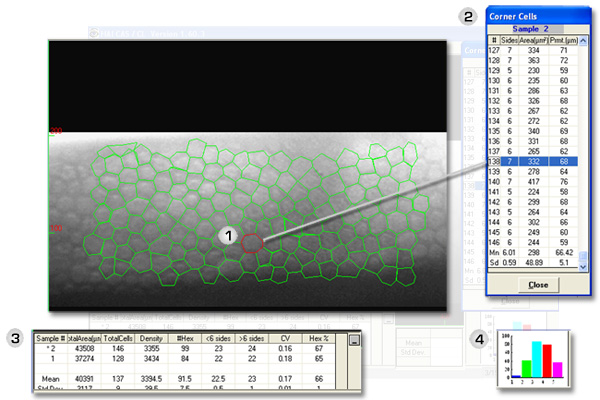
Task: Select row 137 with area 265
Action: click(x=533, y=152)
